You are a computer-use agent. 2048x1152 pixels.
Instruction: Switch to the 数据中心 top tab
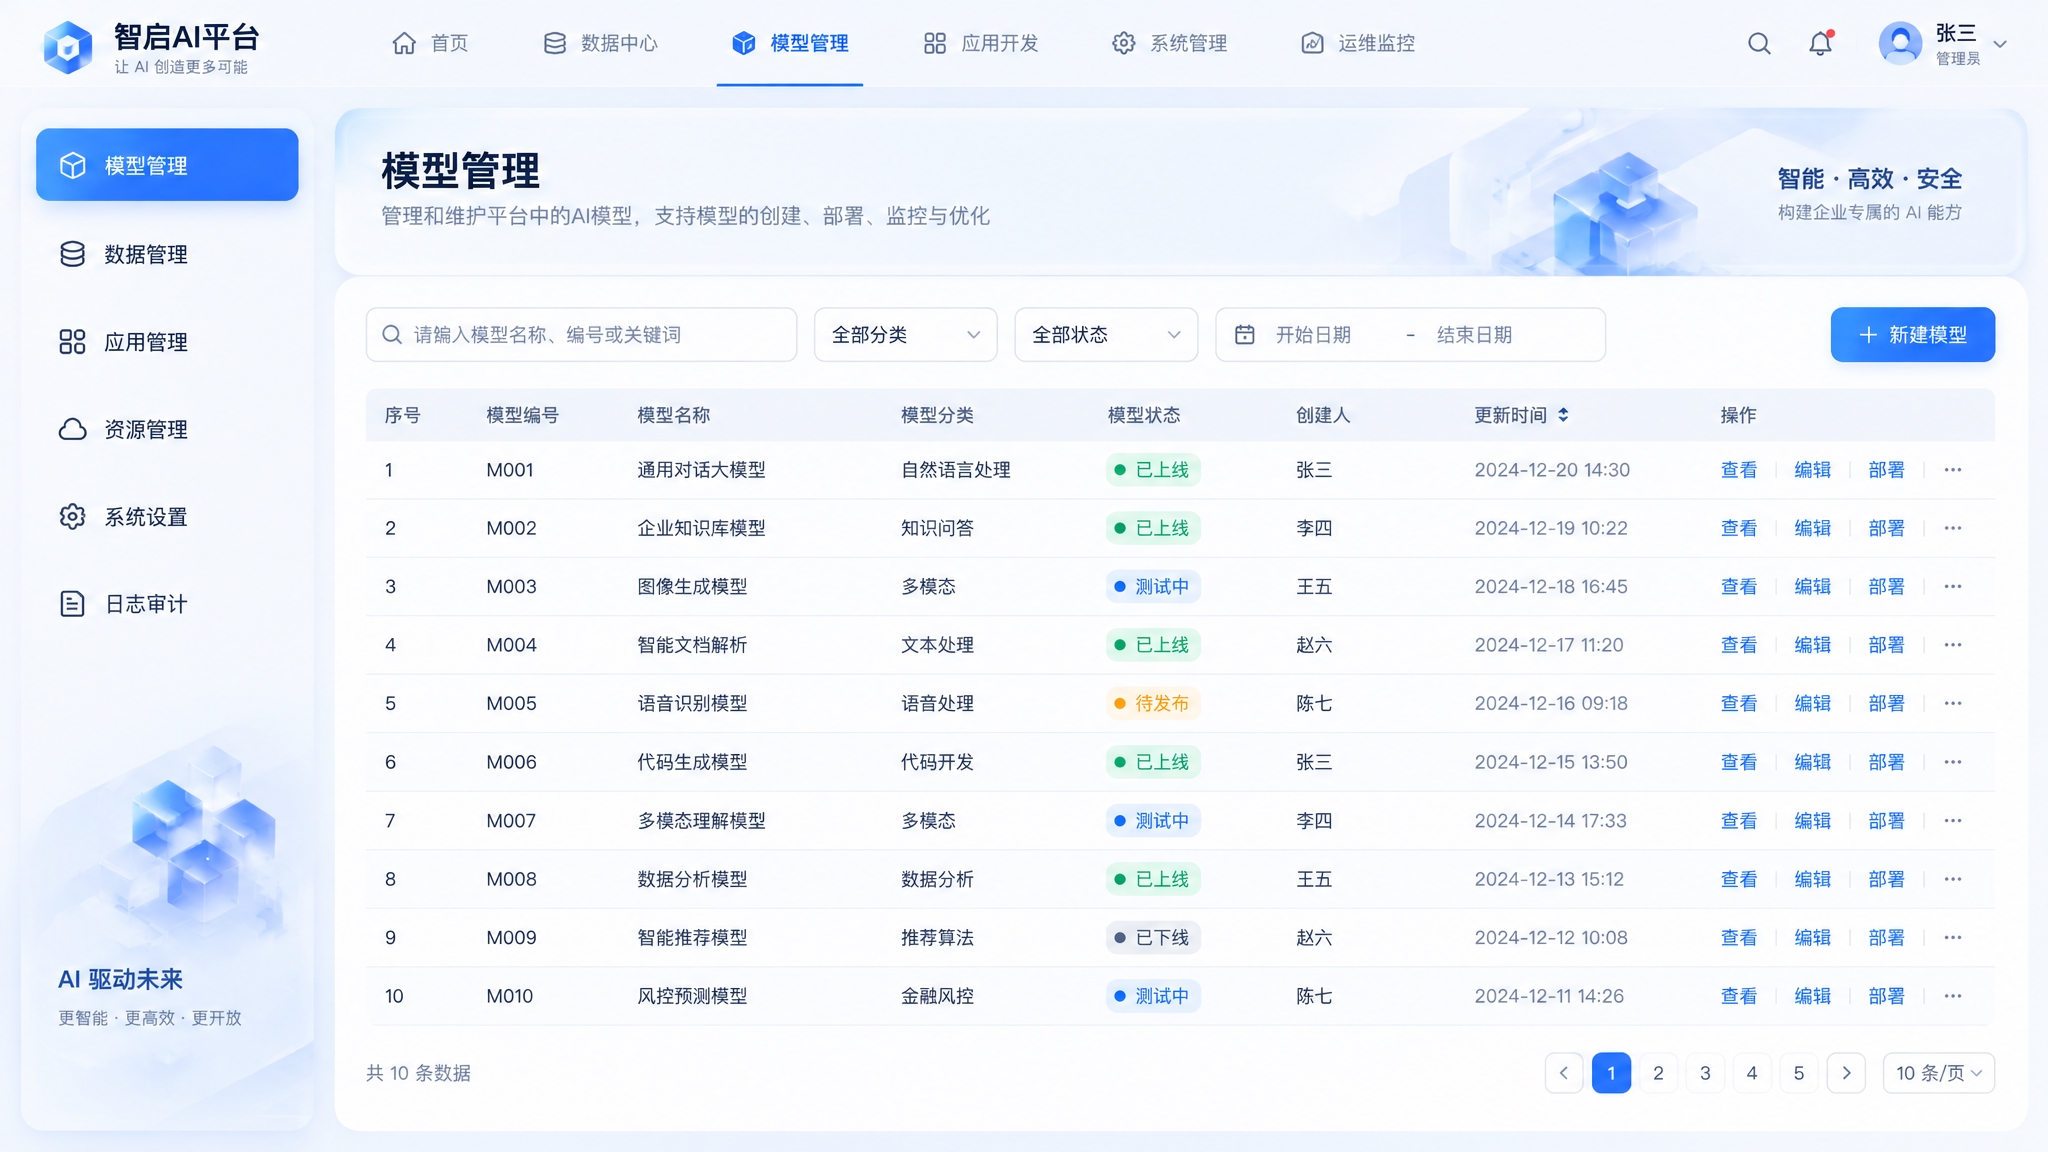600,43
